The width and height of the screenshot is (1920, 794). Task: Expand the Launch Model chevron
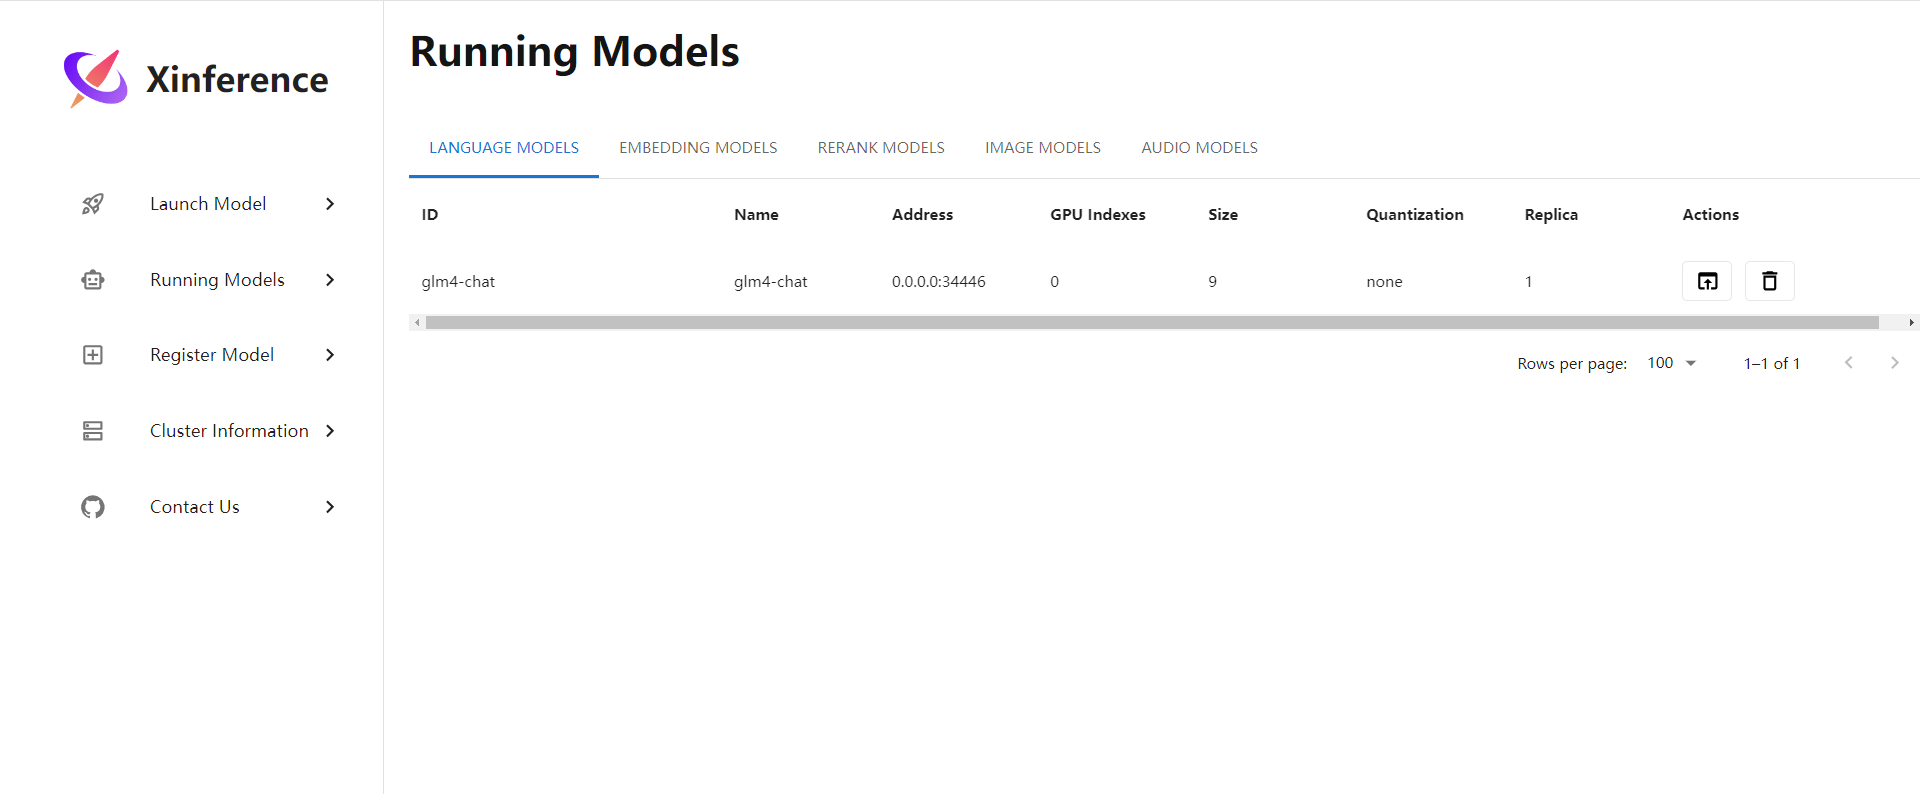click(330, 204)
